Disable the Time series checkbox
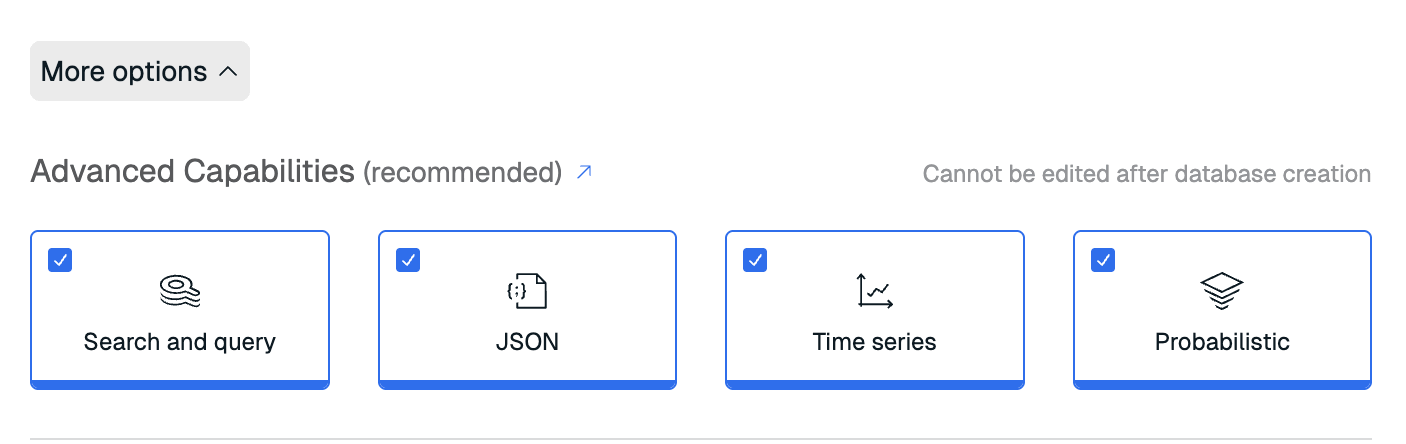This screenshot has height=444, width=1406. pyautogui.click(x=755, y=260)
